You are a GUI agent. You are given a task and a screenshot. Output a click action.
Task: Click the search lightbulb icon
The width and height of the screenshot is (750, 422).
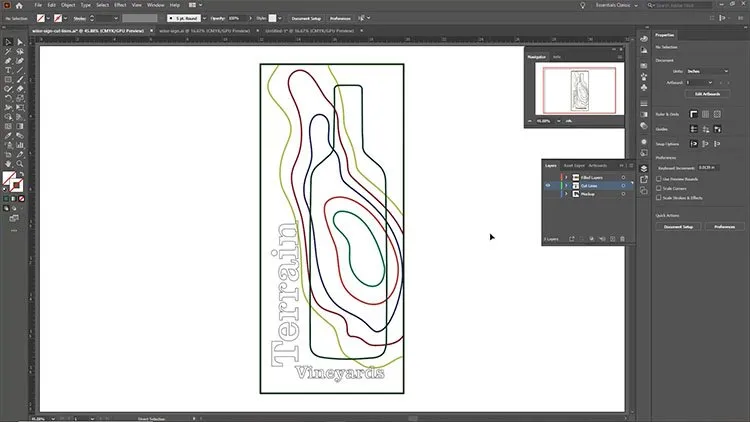(x=582, y=5)
